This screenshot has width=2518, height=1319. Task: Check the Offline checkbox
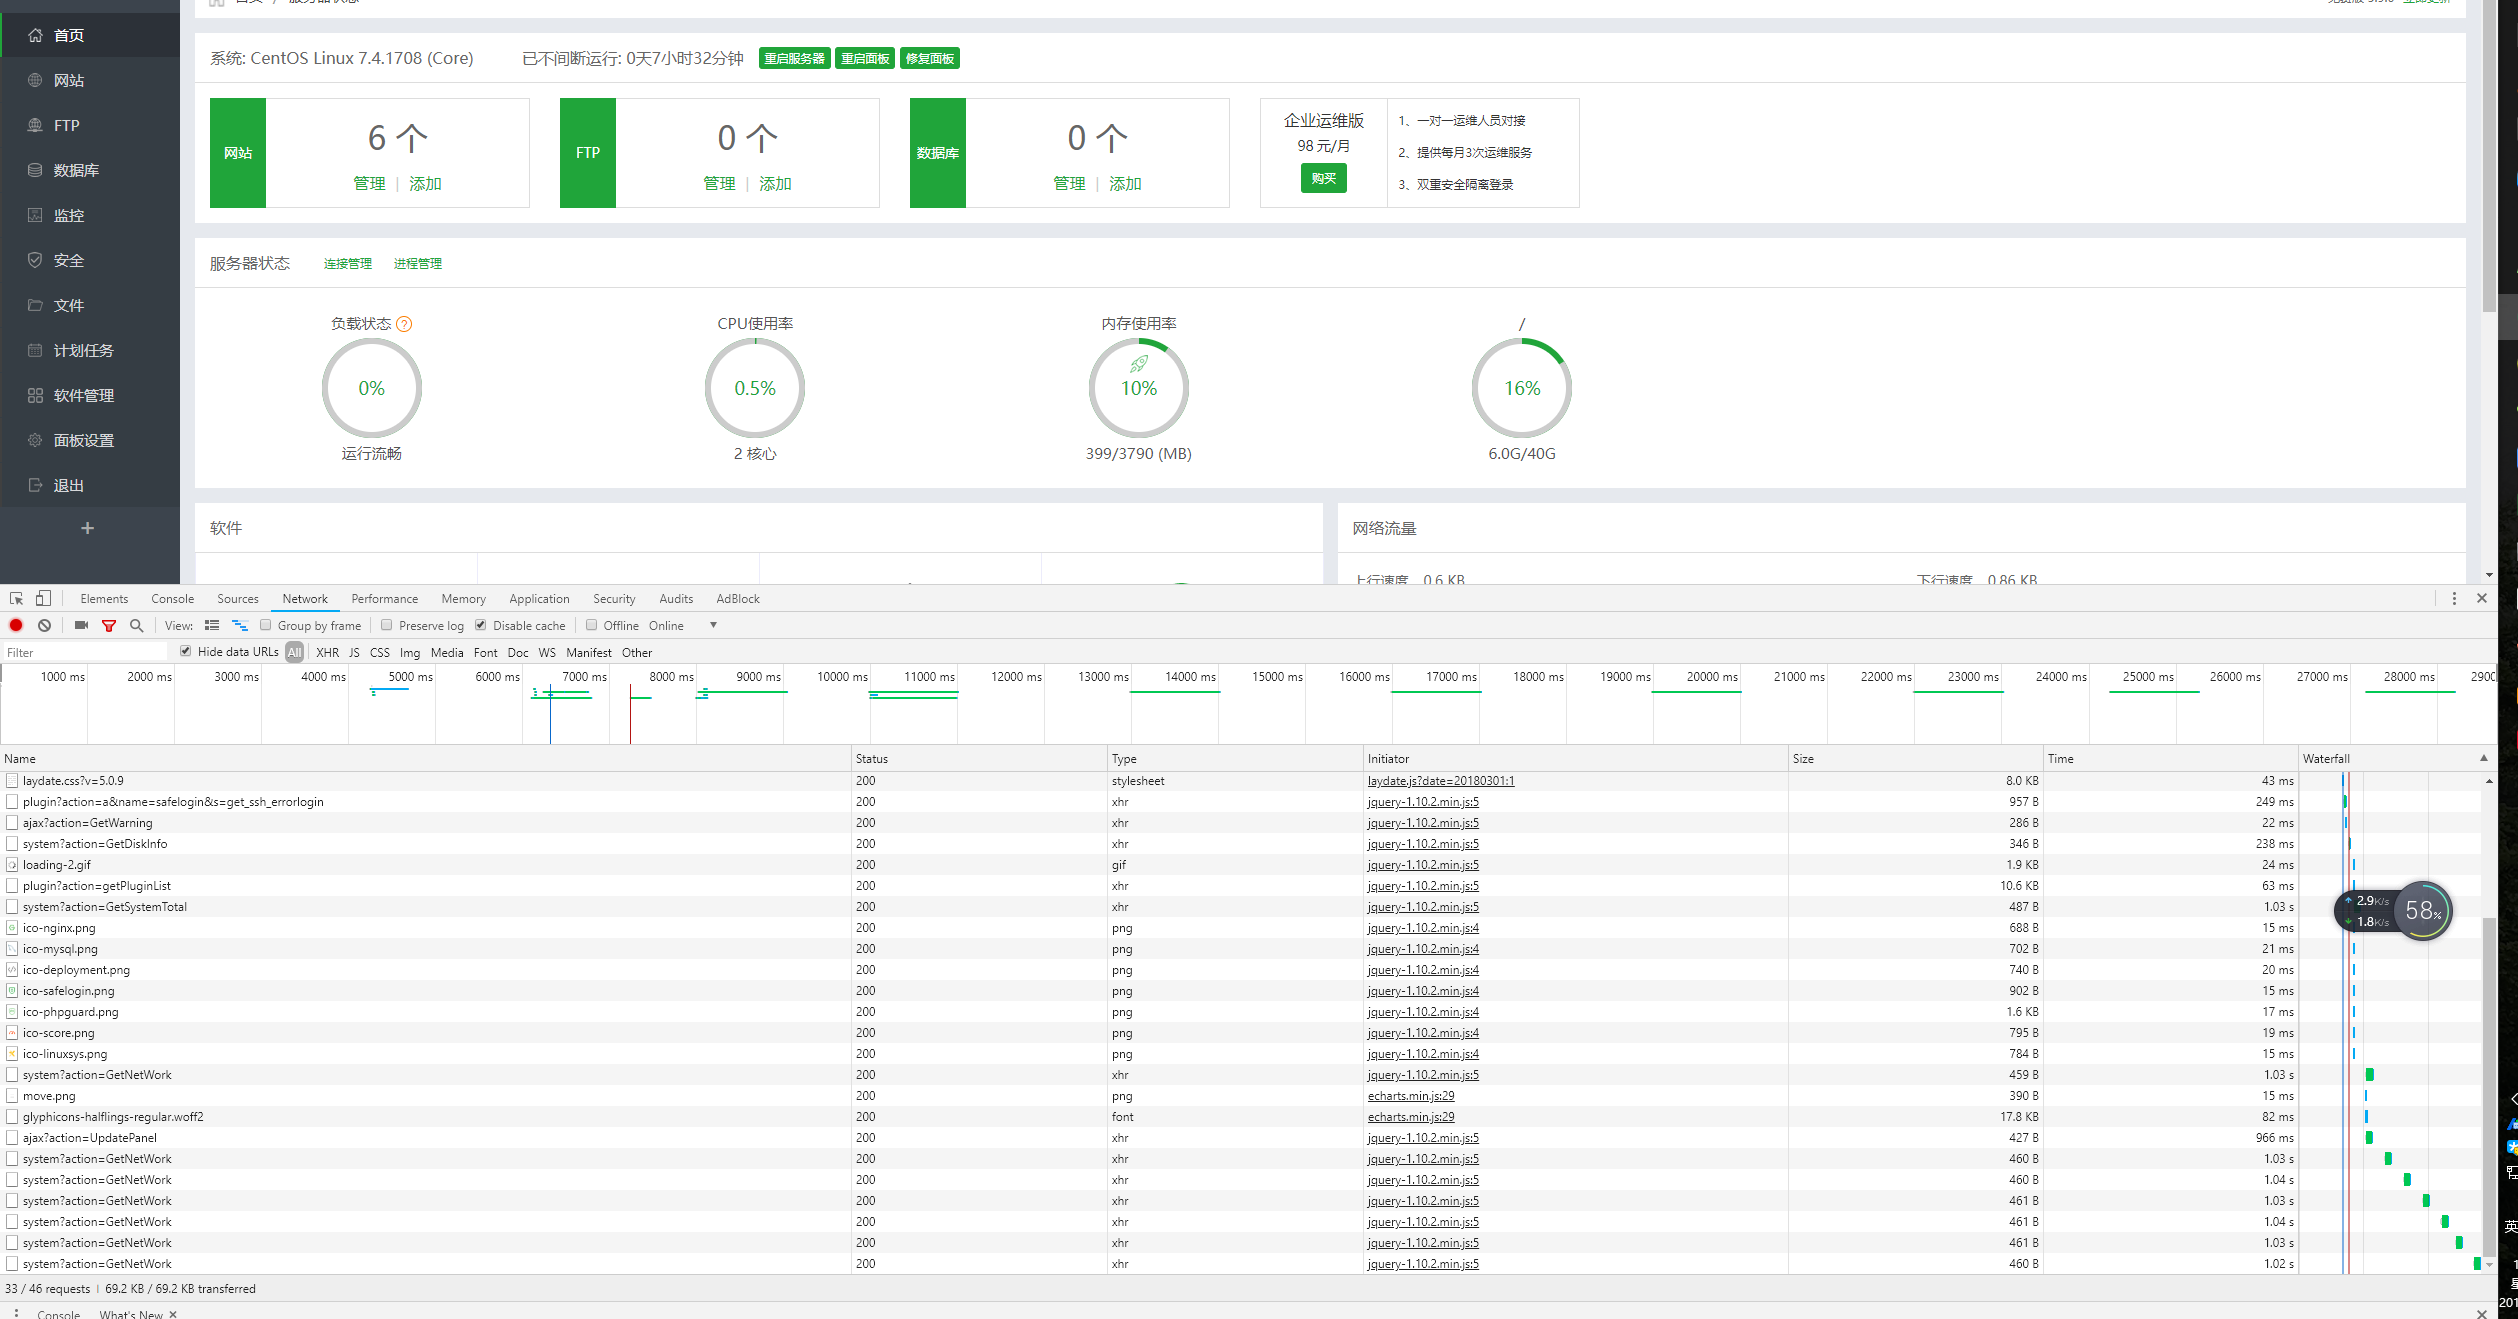(592, 625)
